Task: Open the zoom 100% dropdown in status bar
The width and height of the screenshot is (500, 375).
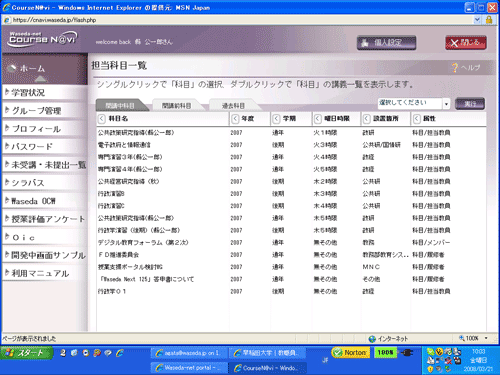Action: coord(486,338)
